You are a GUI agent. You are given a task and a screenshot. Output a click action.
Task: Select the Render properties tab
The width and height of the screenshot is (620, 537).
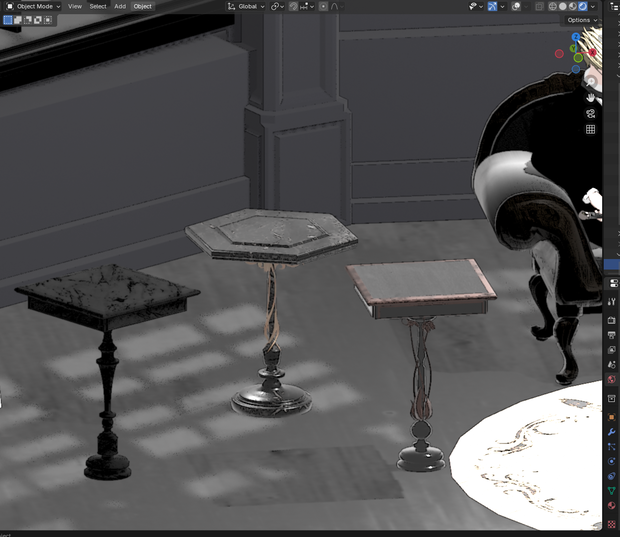(611, 320)
